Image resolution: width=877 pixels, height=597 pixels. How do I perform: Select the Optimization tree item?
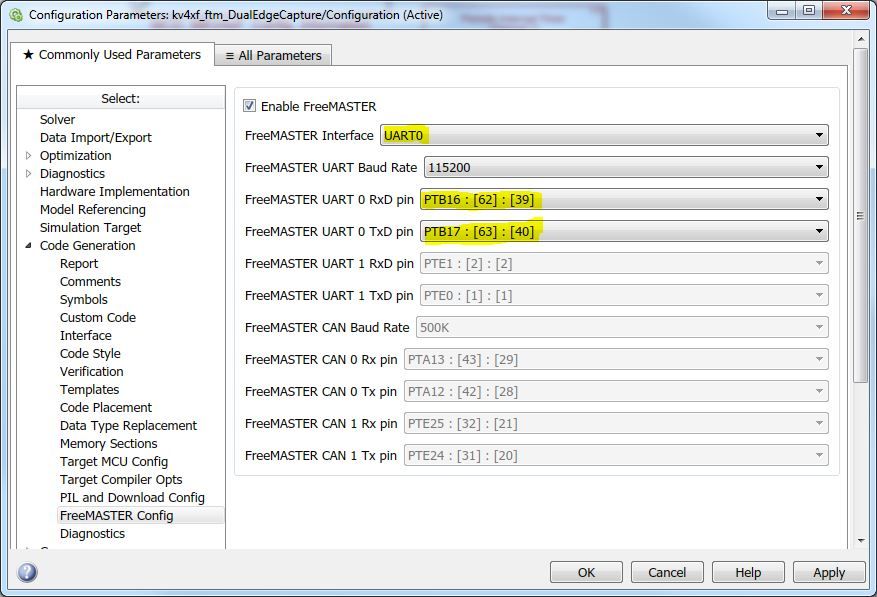pos(76,156)
